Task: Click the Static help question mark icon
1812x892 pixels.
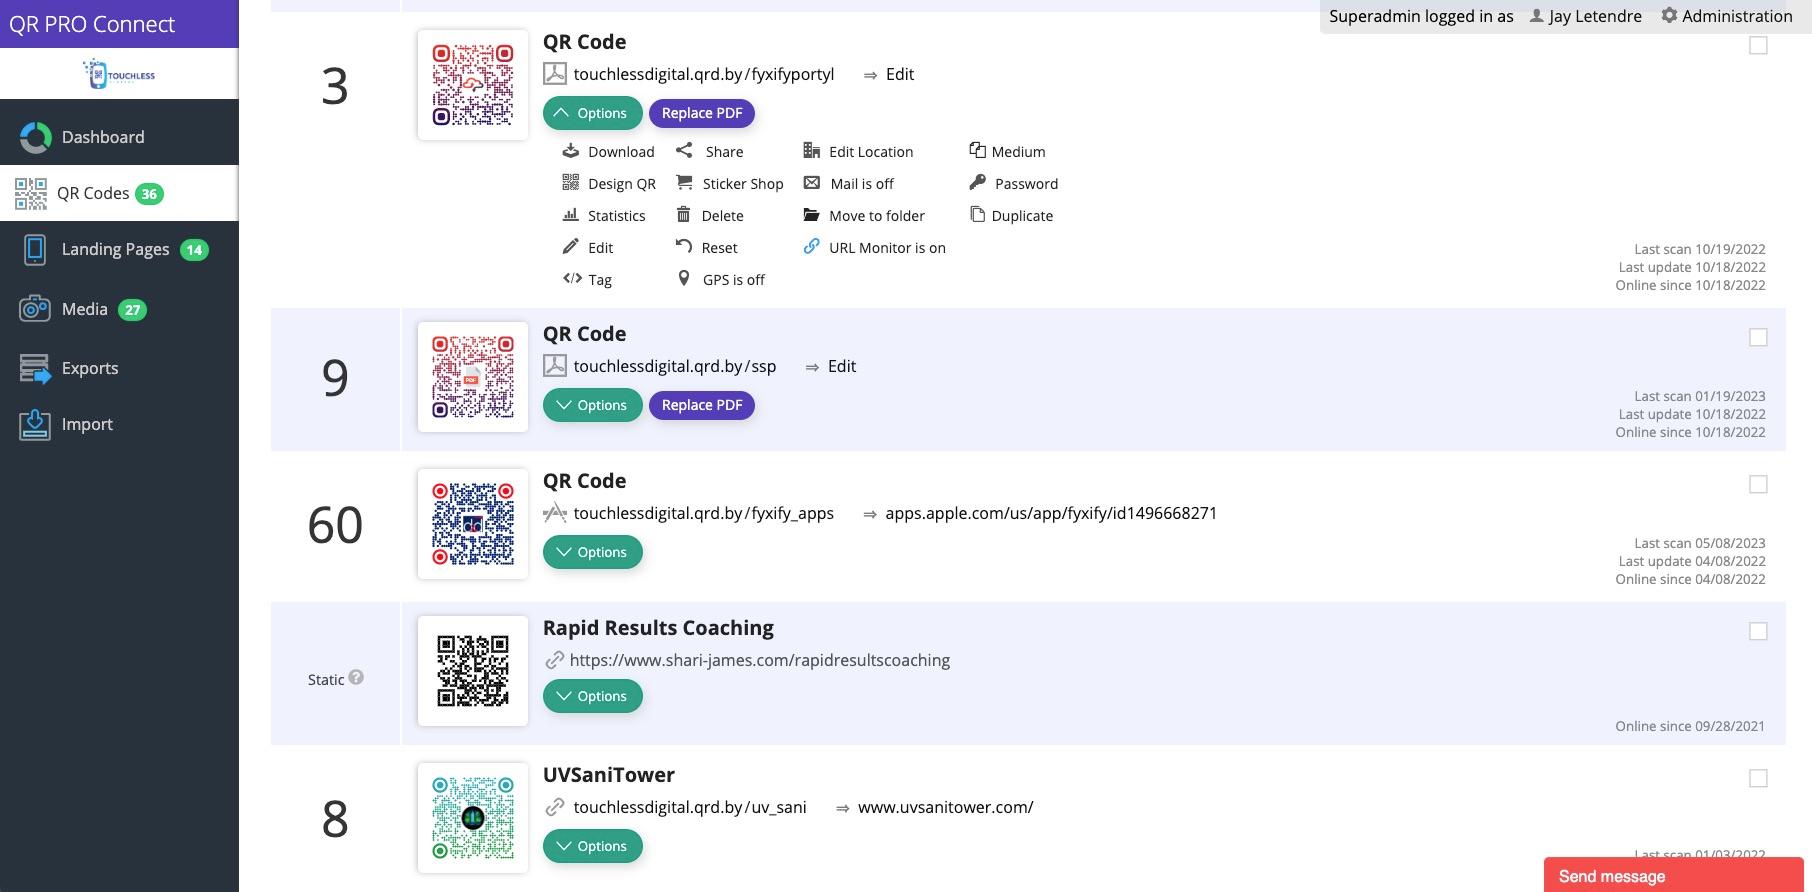Action: pos(356,677)
